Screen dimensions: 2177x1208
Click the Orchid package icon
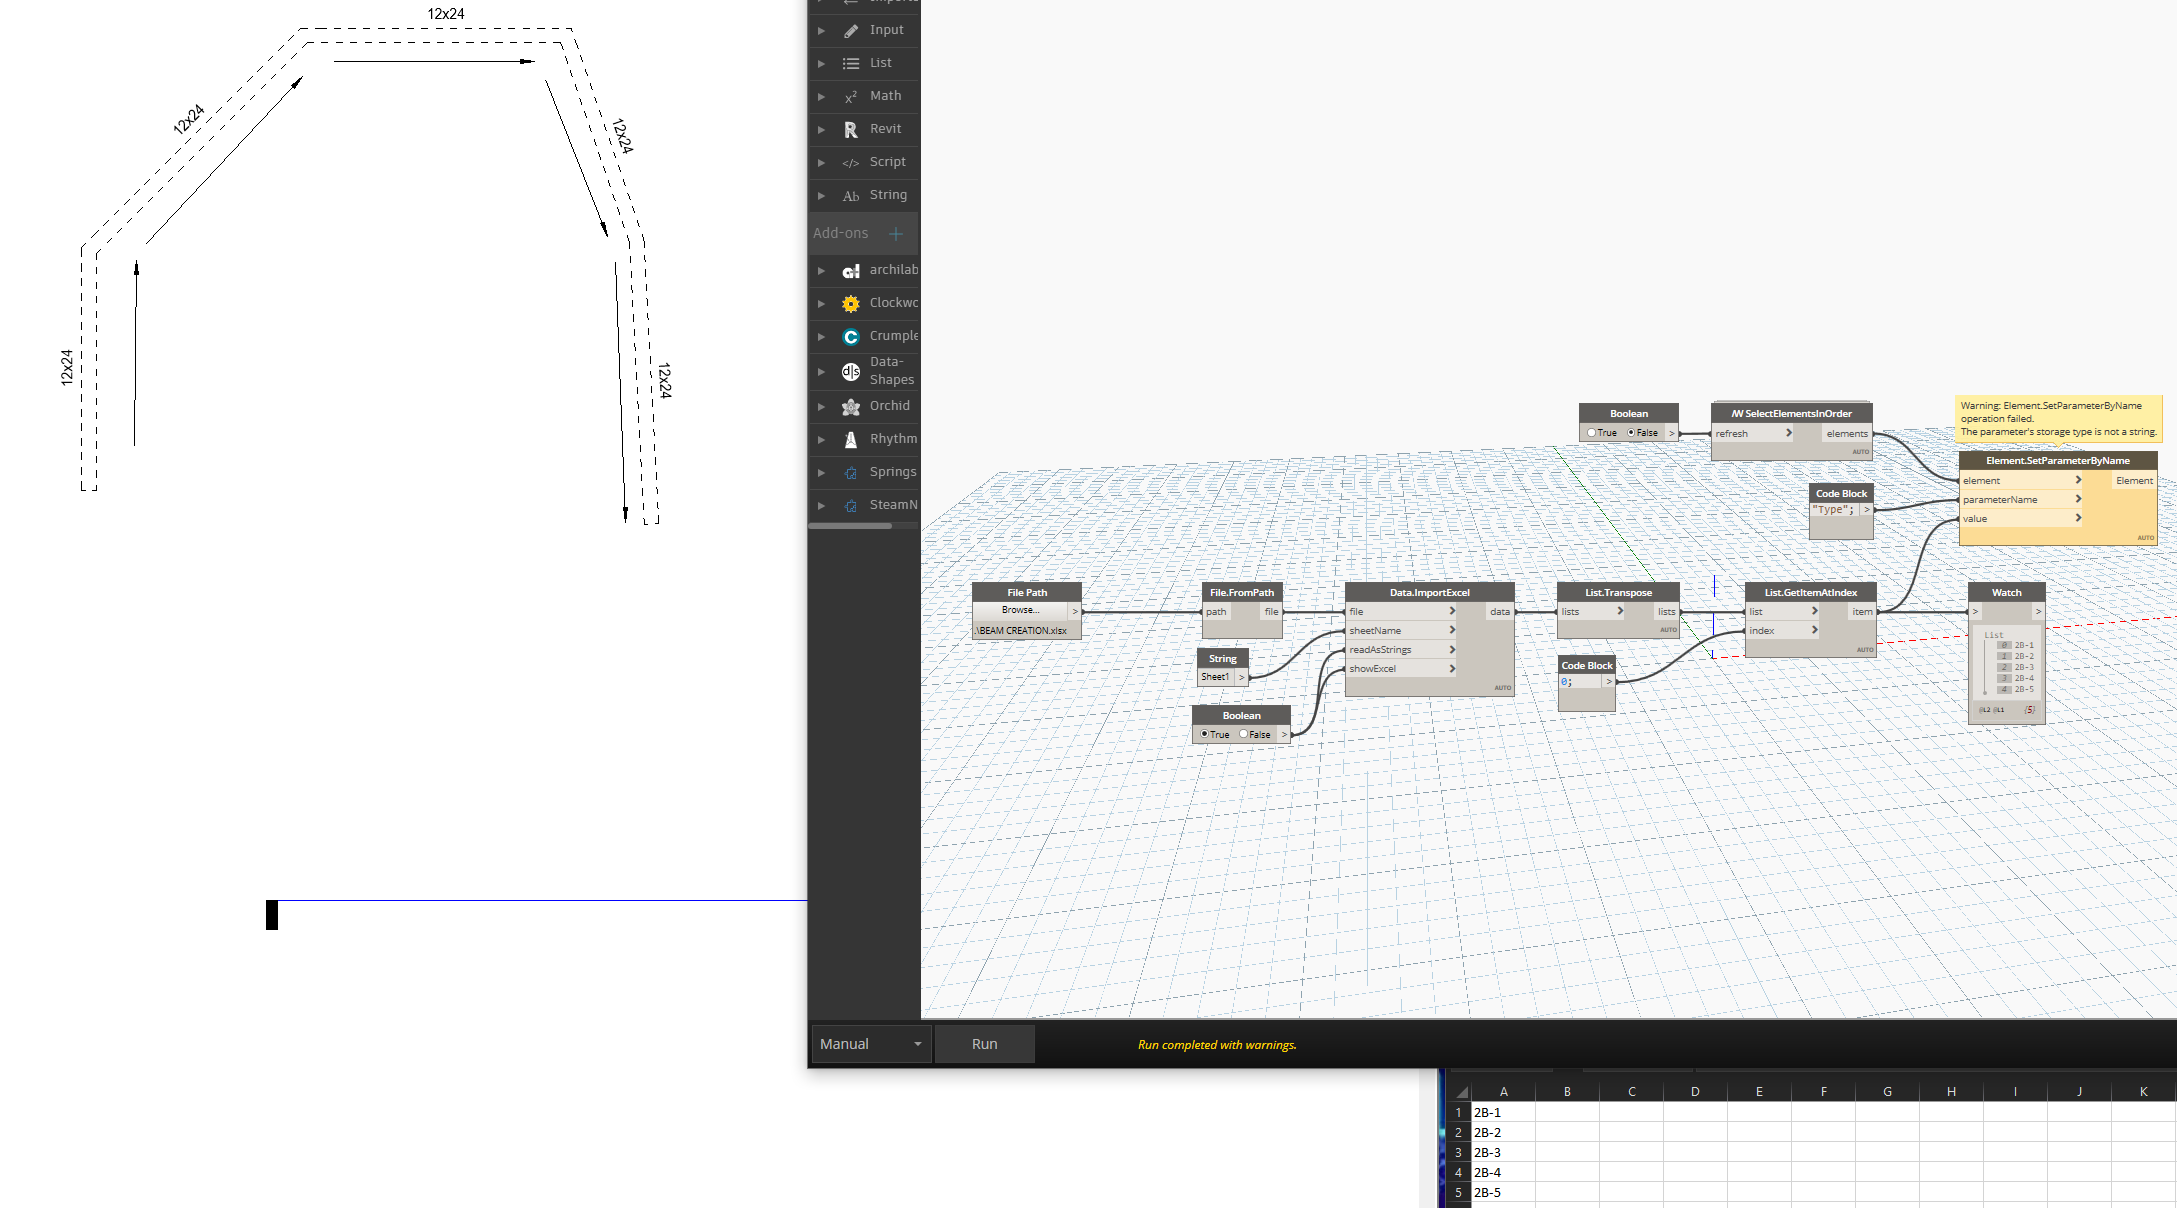click(850, 407)
